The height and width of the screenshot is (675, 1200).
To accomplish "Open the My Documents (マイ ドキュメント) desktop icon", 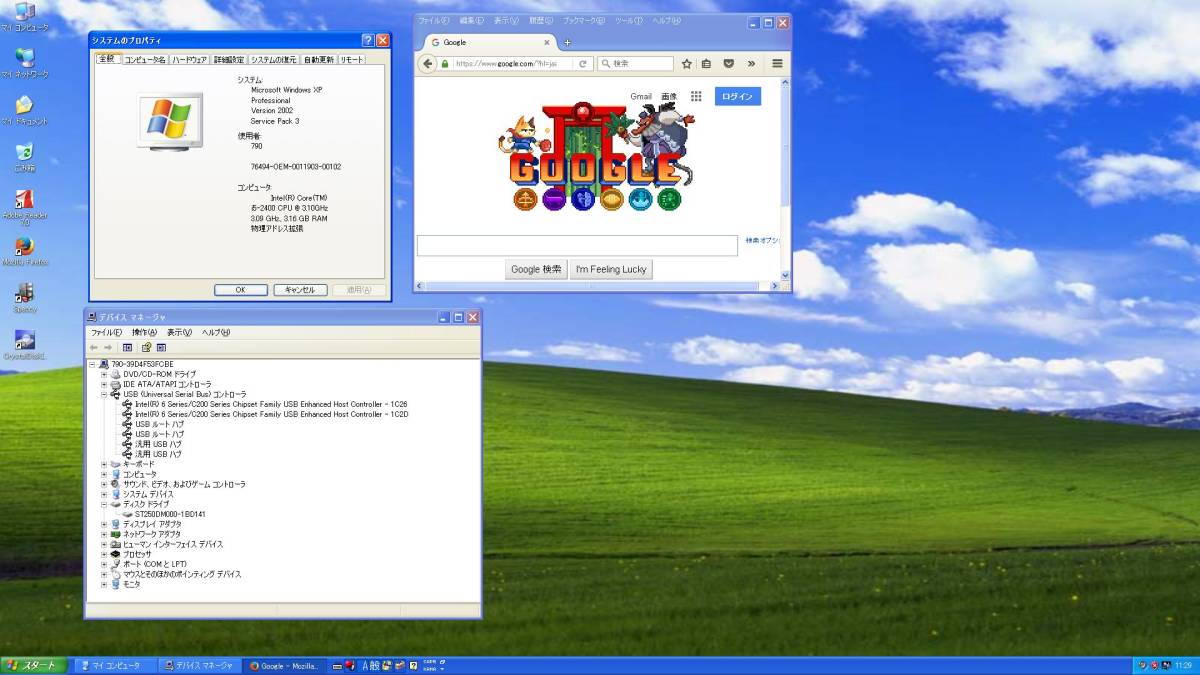I will coord(24,110).
